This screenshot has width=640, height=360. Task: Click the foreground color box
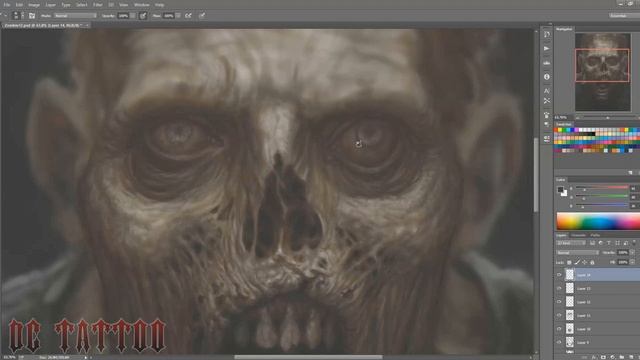tap(560, 189)
